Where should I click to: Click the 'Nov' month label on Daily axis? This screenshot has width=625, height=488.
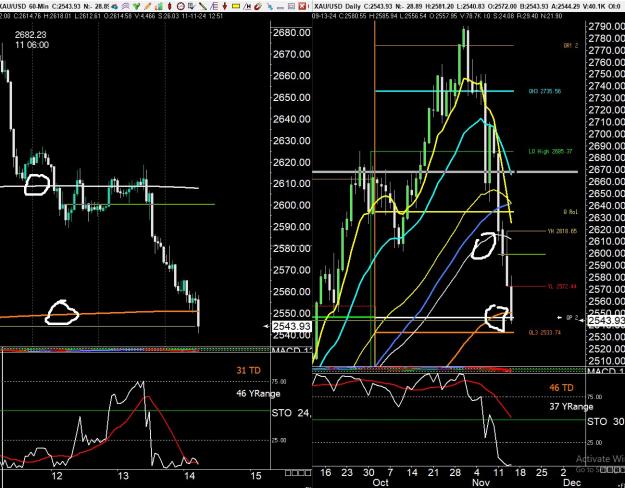coord(481,482)
